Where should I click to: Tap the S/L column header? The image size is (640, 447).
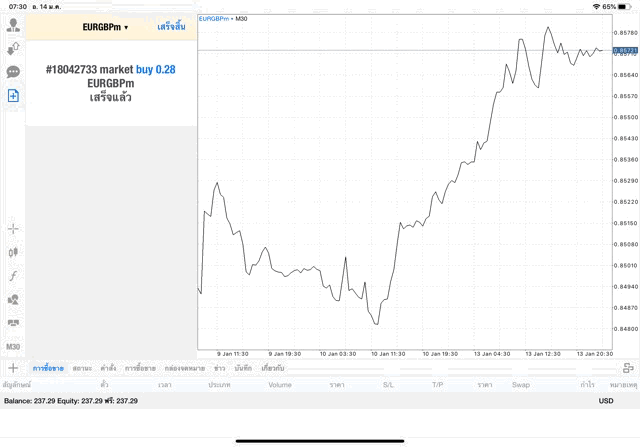[x=389, y=384]
